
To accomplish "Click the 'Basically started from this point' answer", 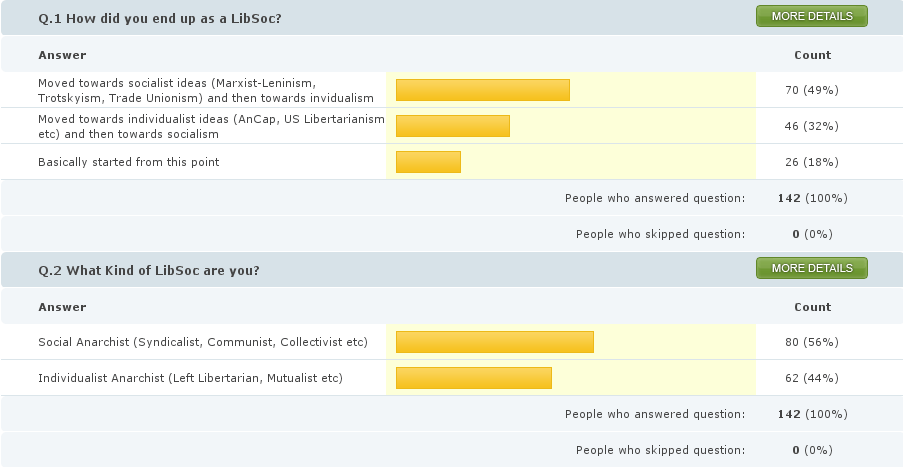I will point(128,162).
